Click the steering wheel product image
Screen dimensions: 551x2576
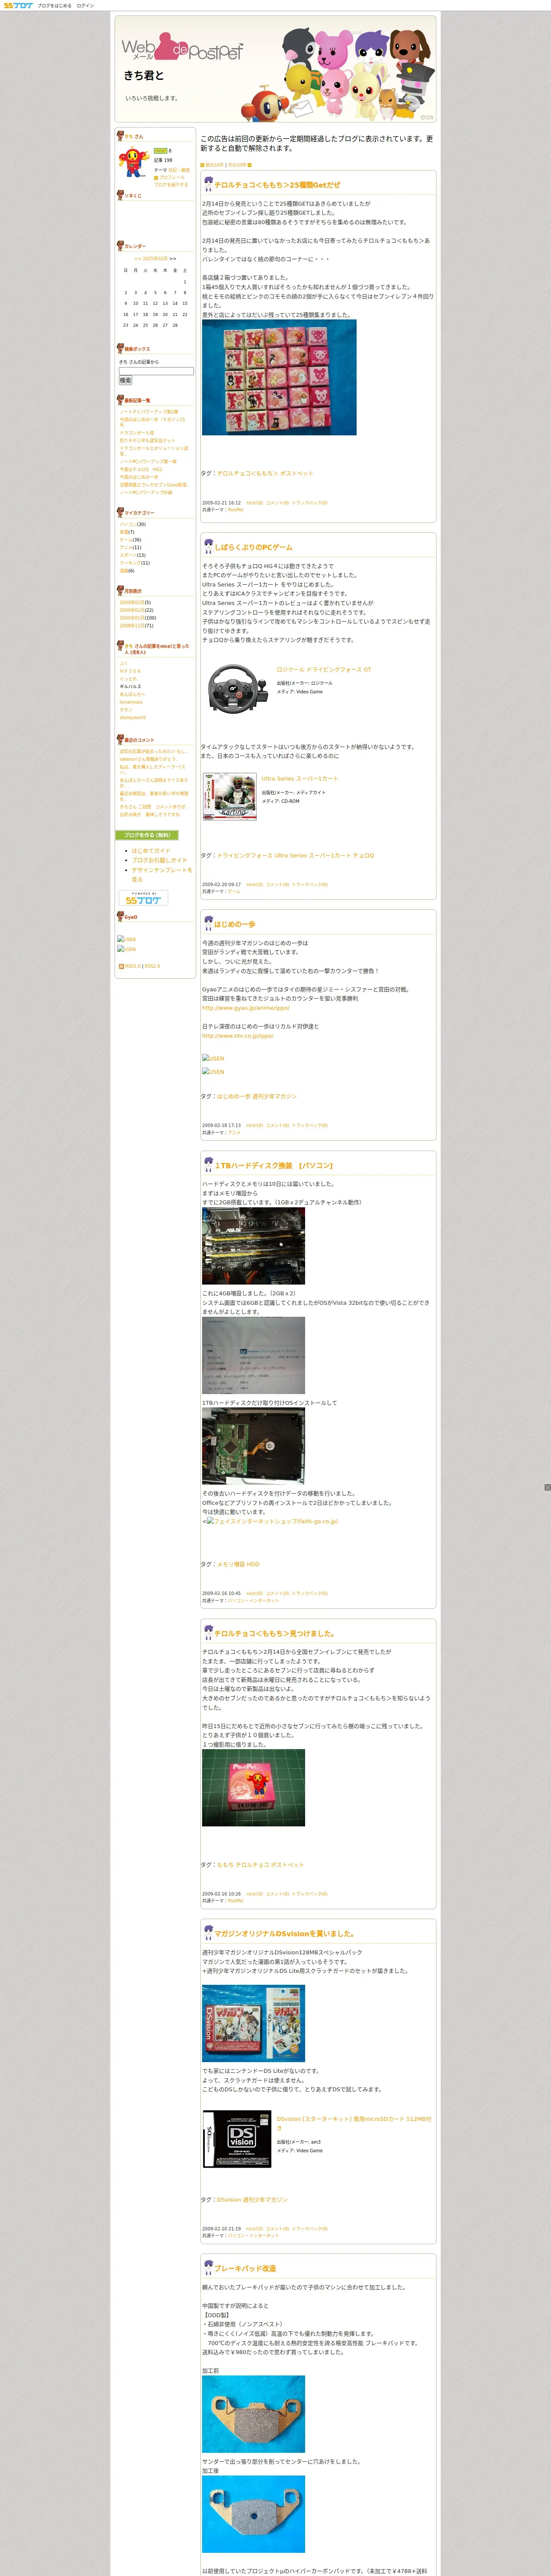click(238, 689)
